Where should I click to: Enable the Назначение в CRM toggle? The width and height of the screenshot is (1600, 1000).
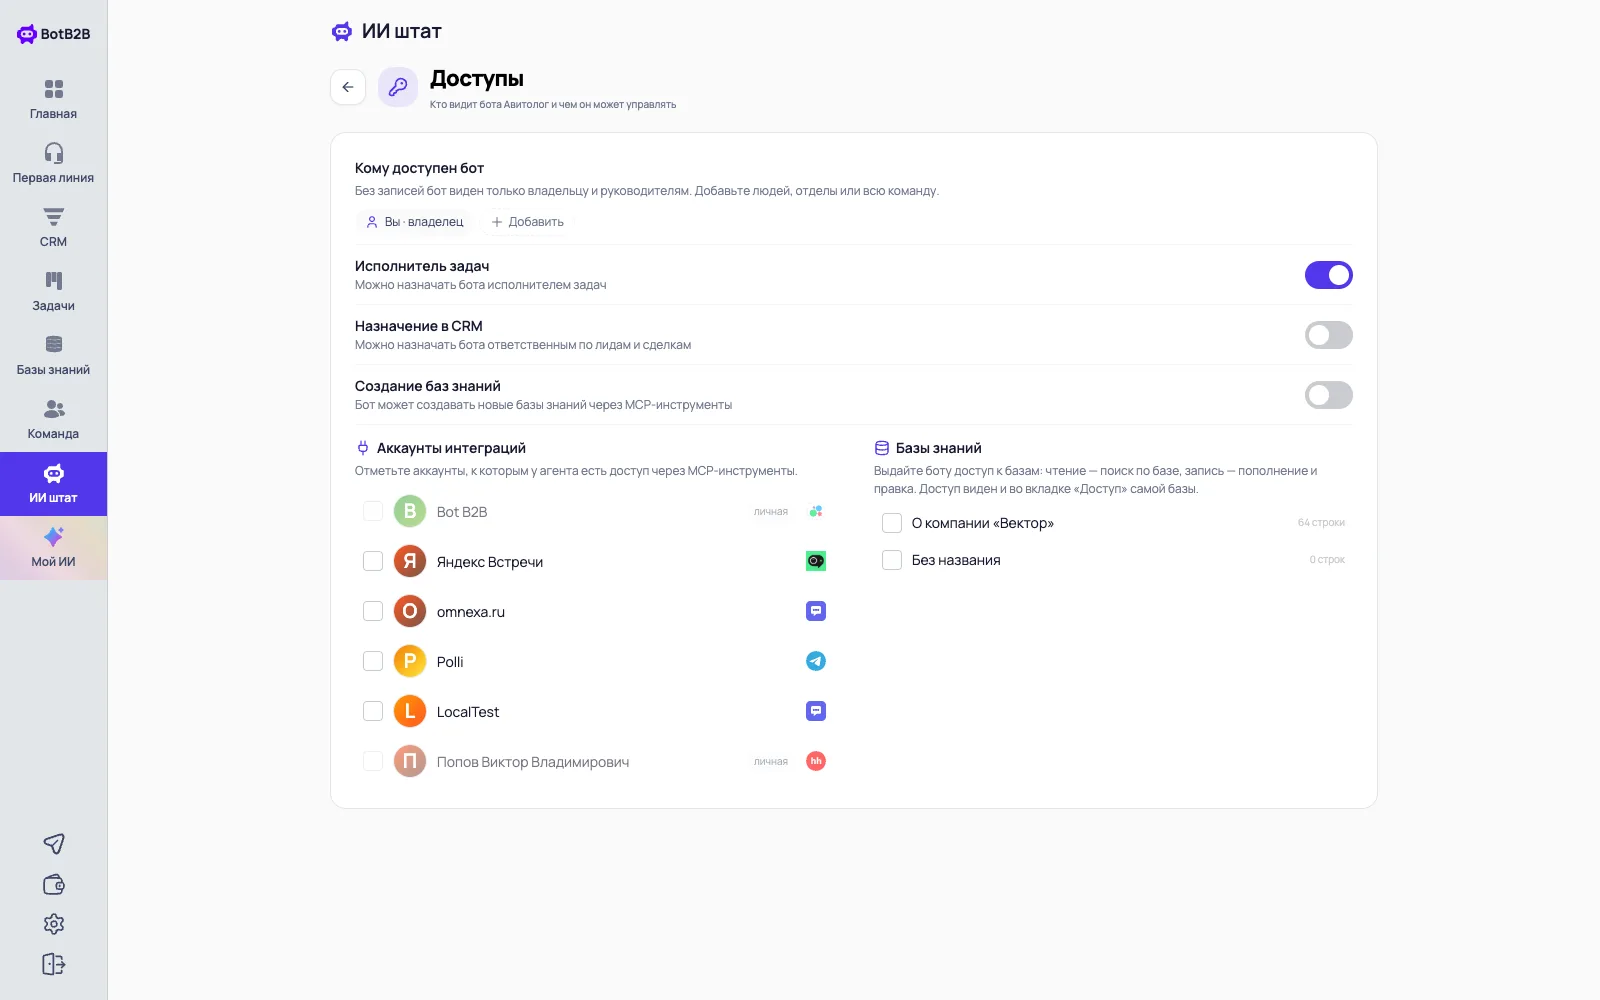[x=1328, y=335]
